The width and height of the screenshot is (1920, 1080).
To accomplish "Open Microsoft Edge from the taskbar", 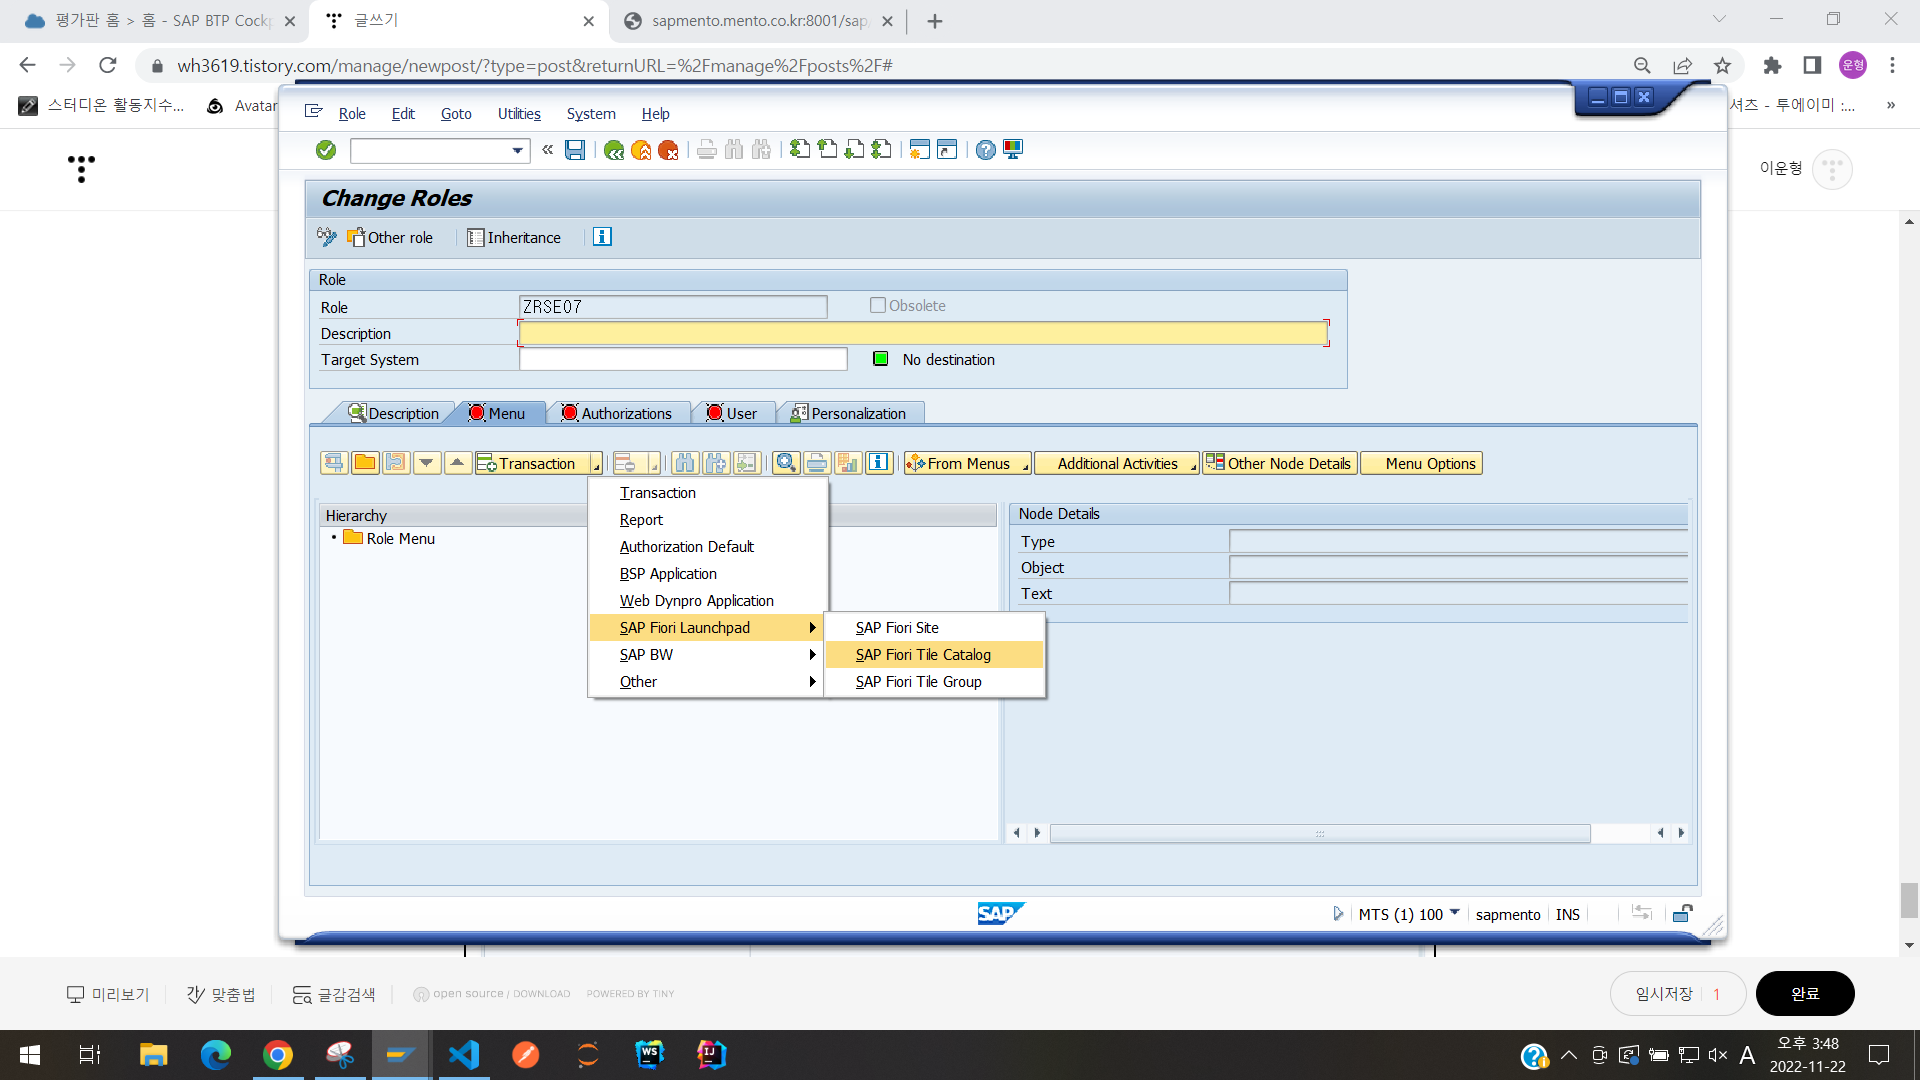I will [215, 1055].
